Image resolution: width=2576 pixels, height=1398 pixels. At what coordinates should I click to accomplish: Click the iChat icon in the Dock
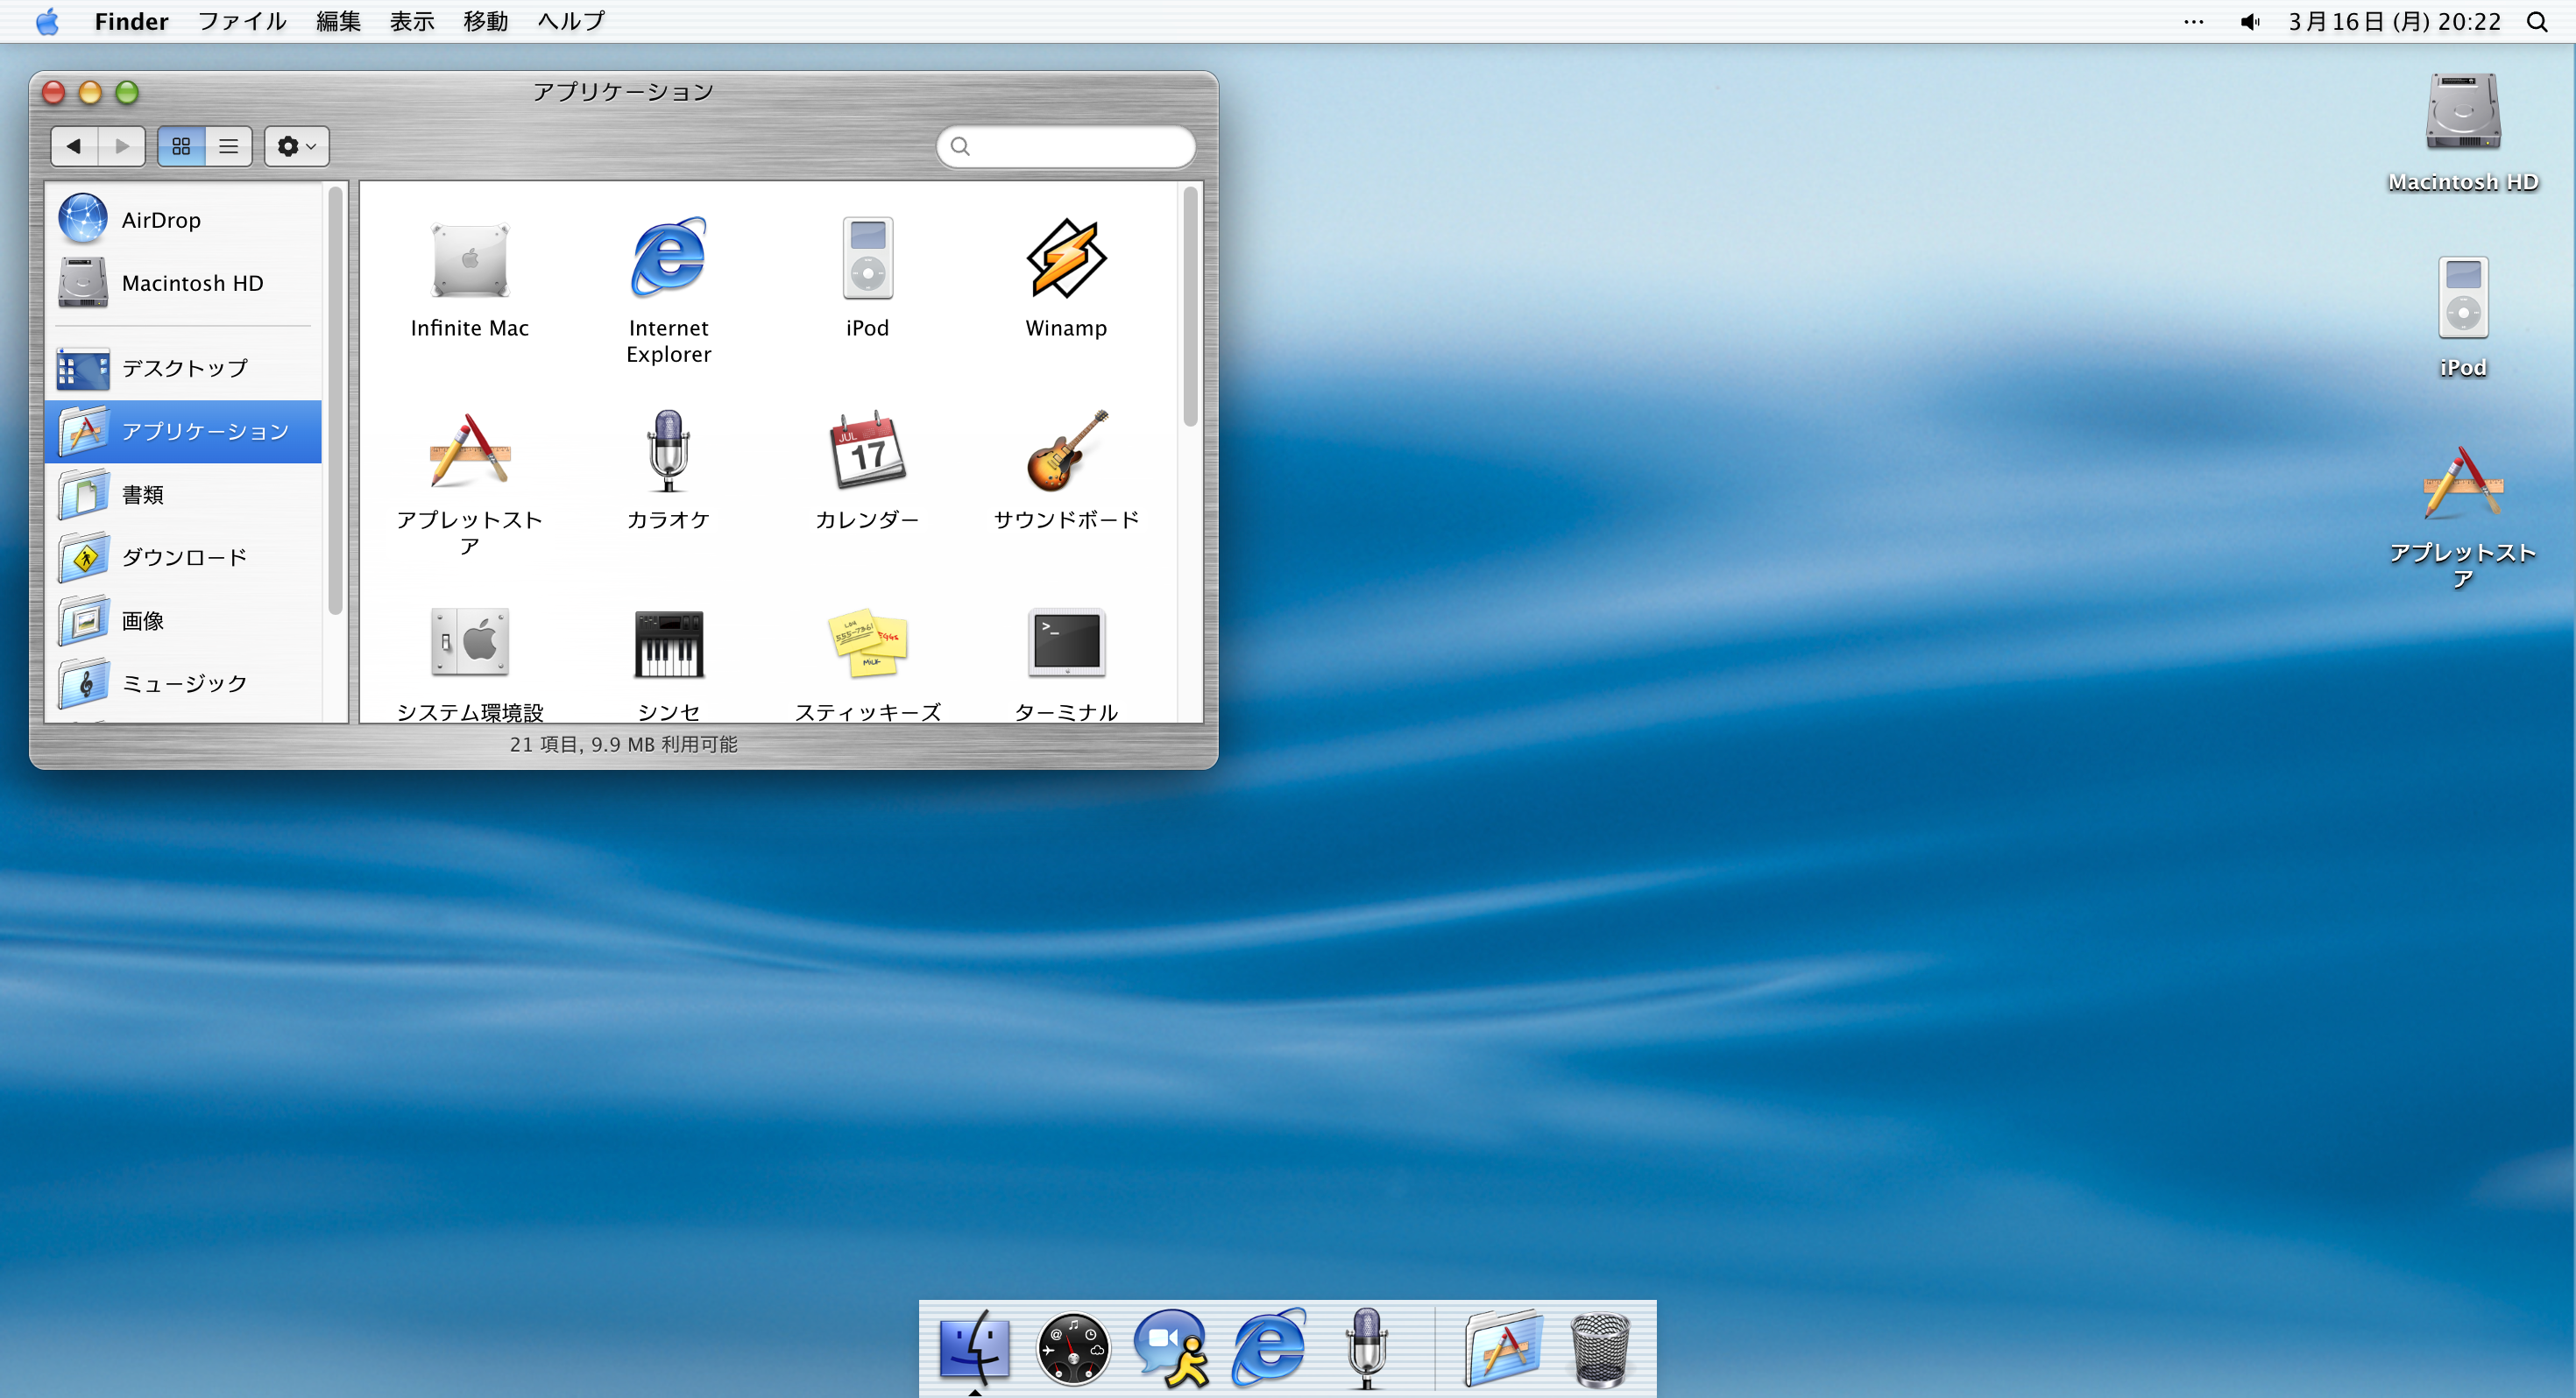pos(1170,1348)
